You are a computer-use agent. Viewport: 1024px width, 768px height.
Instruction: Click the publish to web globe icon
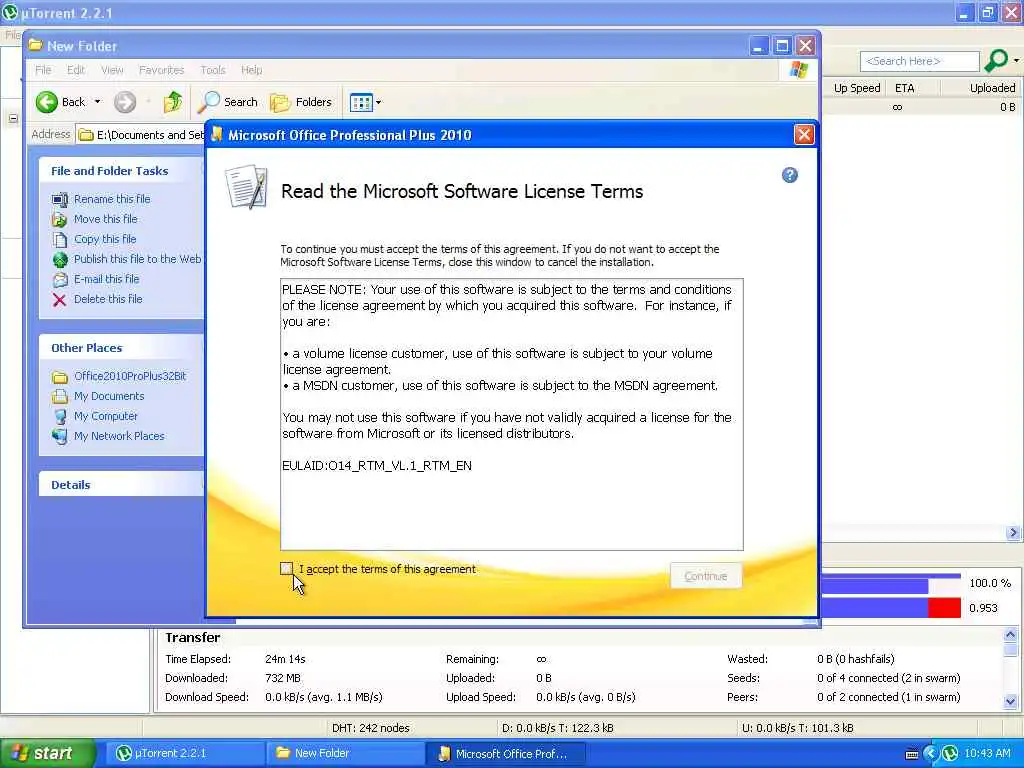59,260
